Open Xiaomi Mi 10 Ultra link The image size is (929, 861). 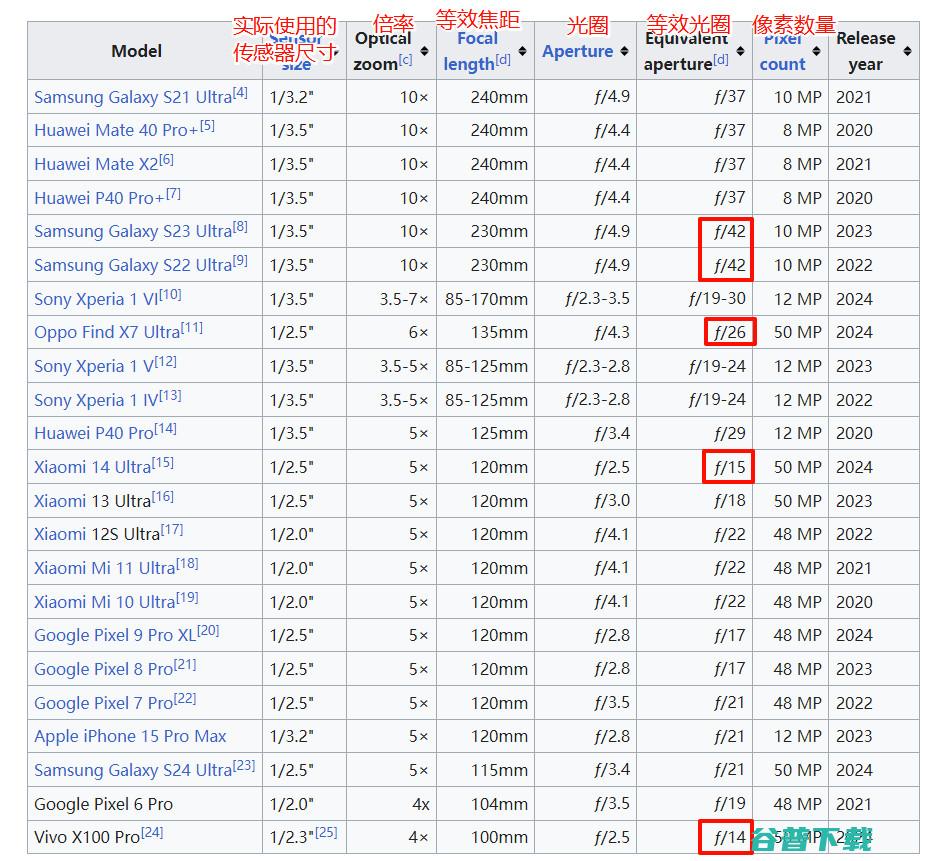[104, 602]
